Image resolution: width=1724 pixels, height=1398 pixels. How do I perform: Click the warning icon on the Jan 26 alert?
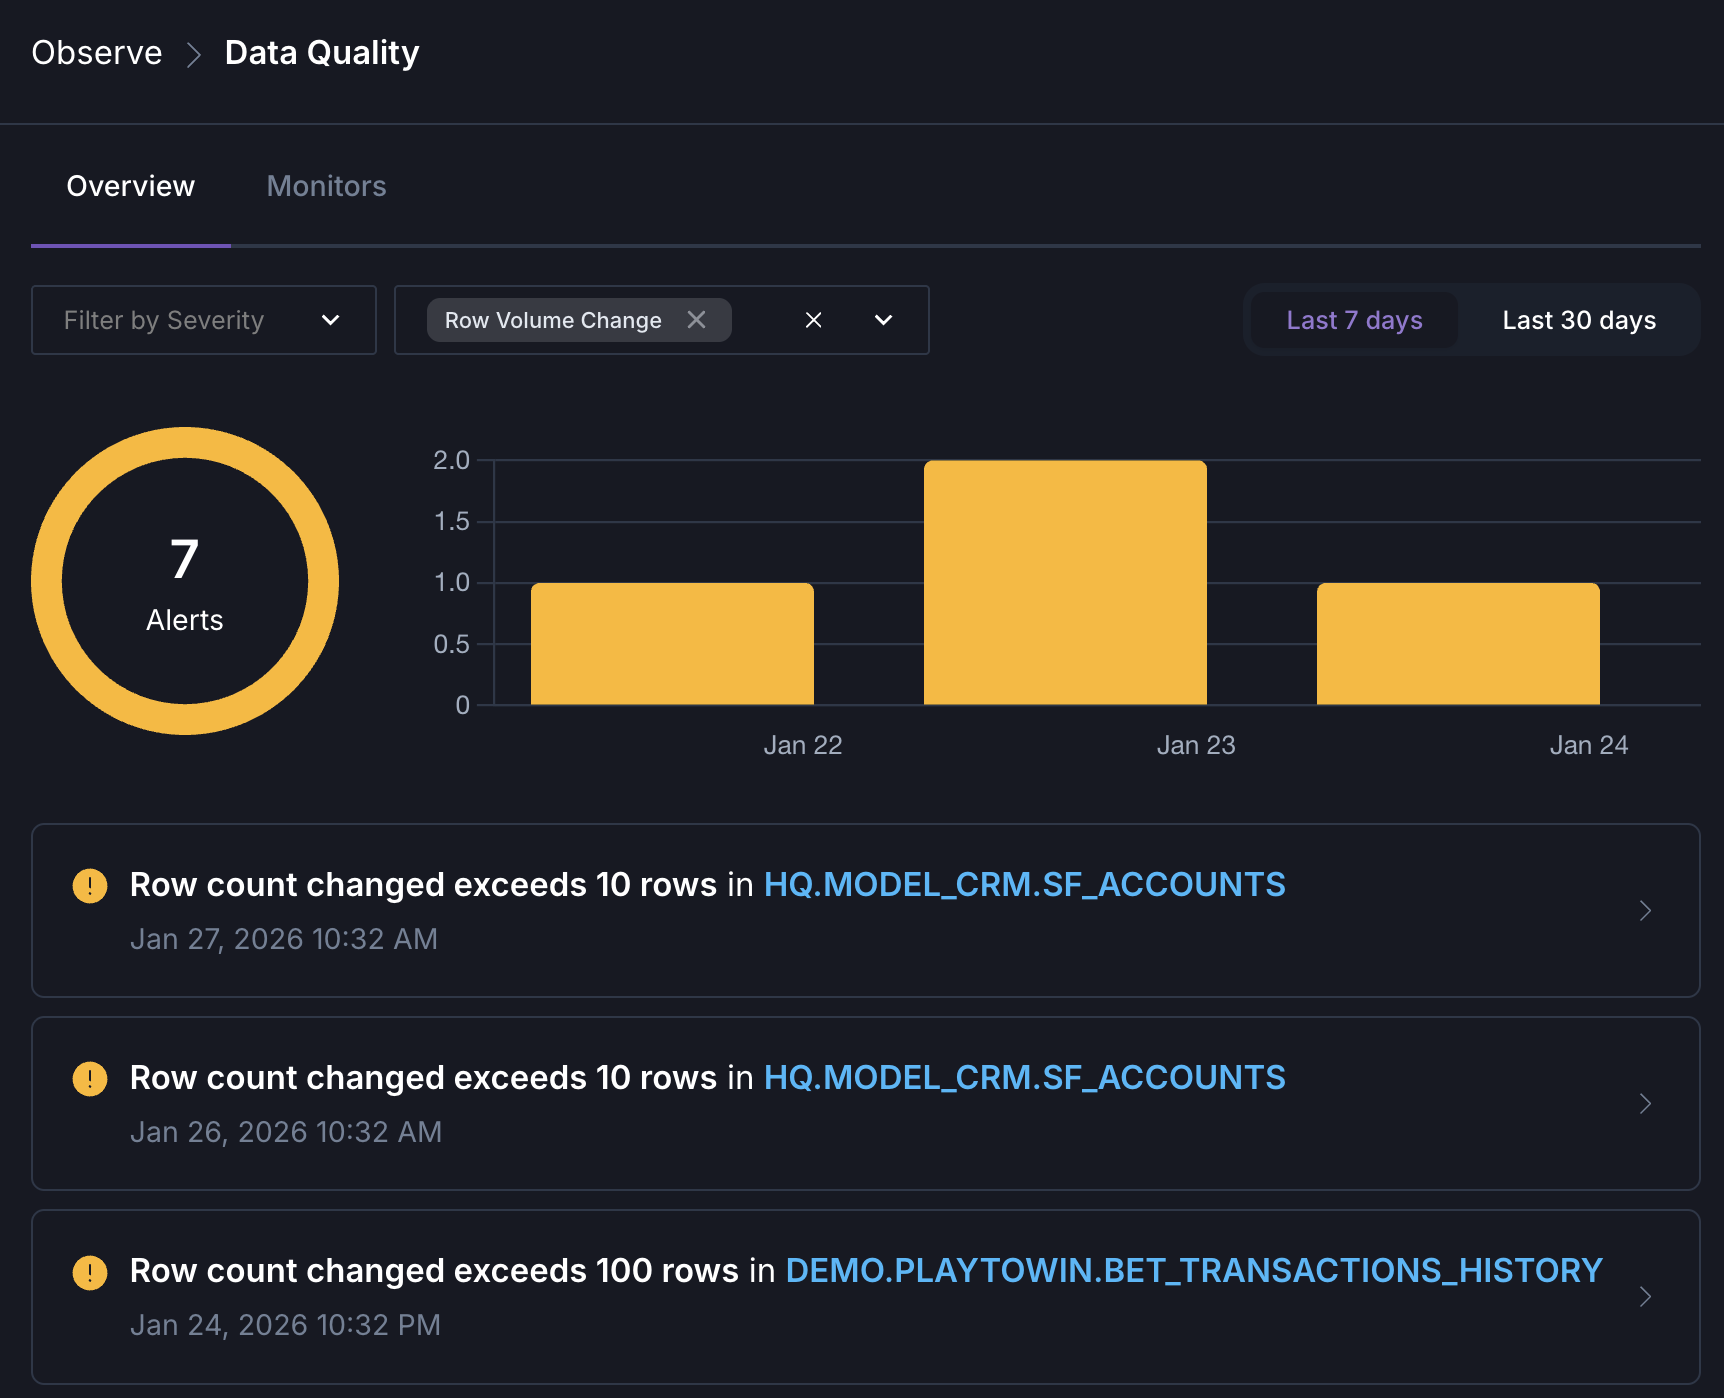click(x=91, y=1079)
